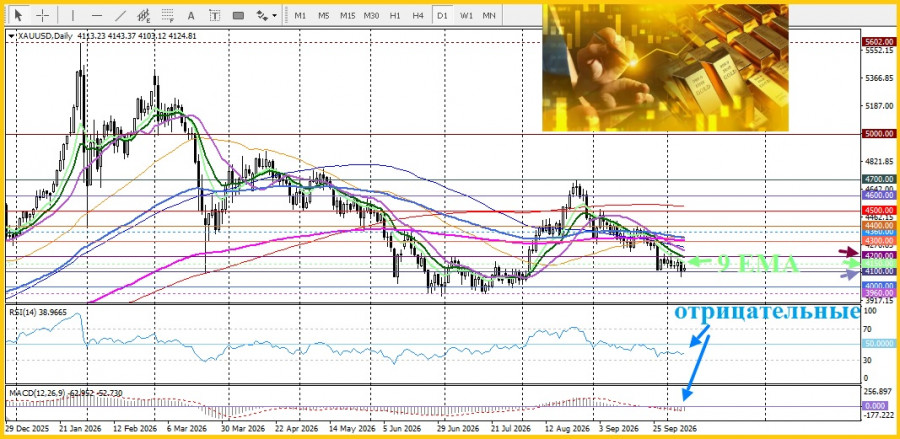Click the 29 Dec 2025 date label

point(27,429)
